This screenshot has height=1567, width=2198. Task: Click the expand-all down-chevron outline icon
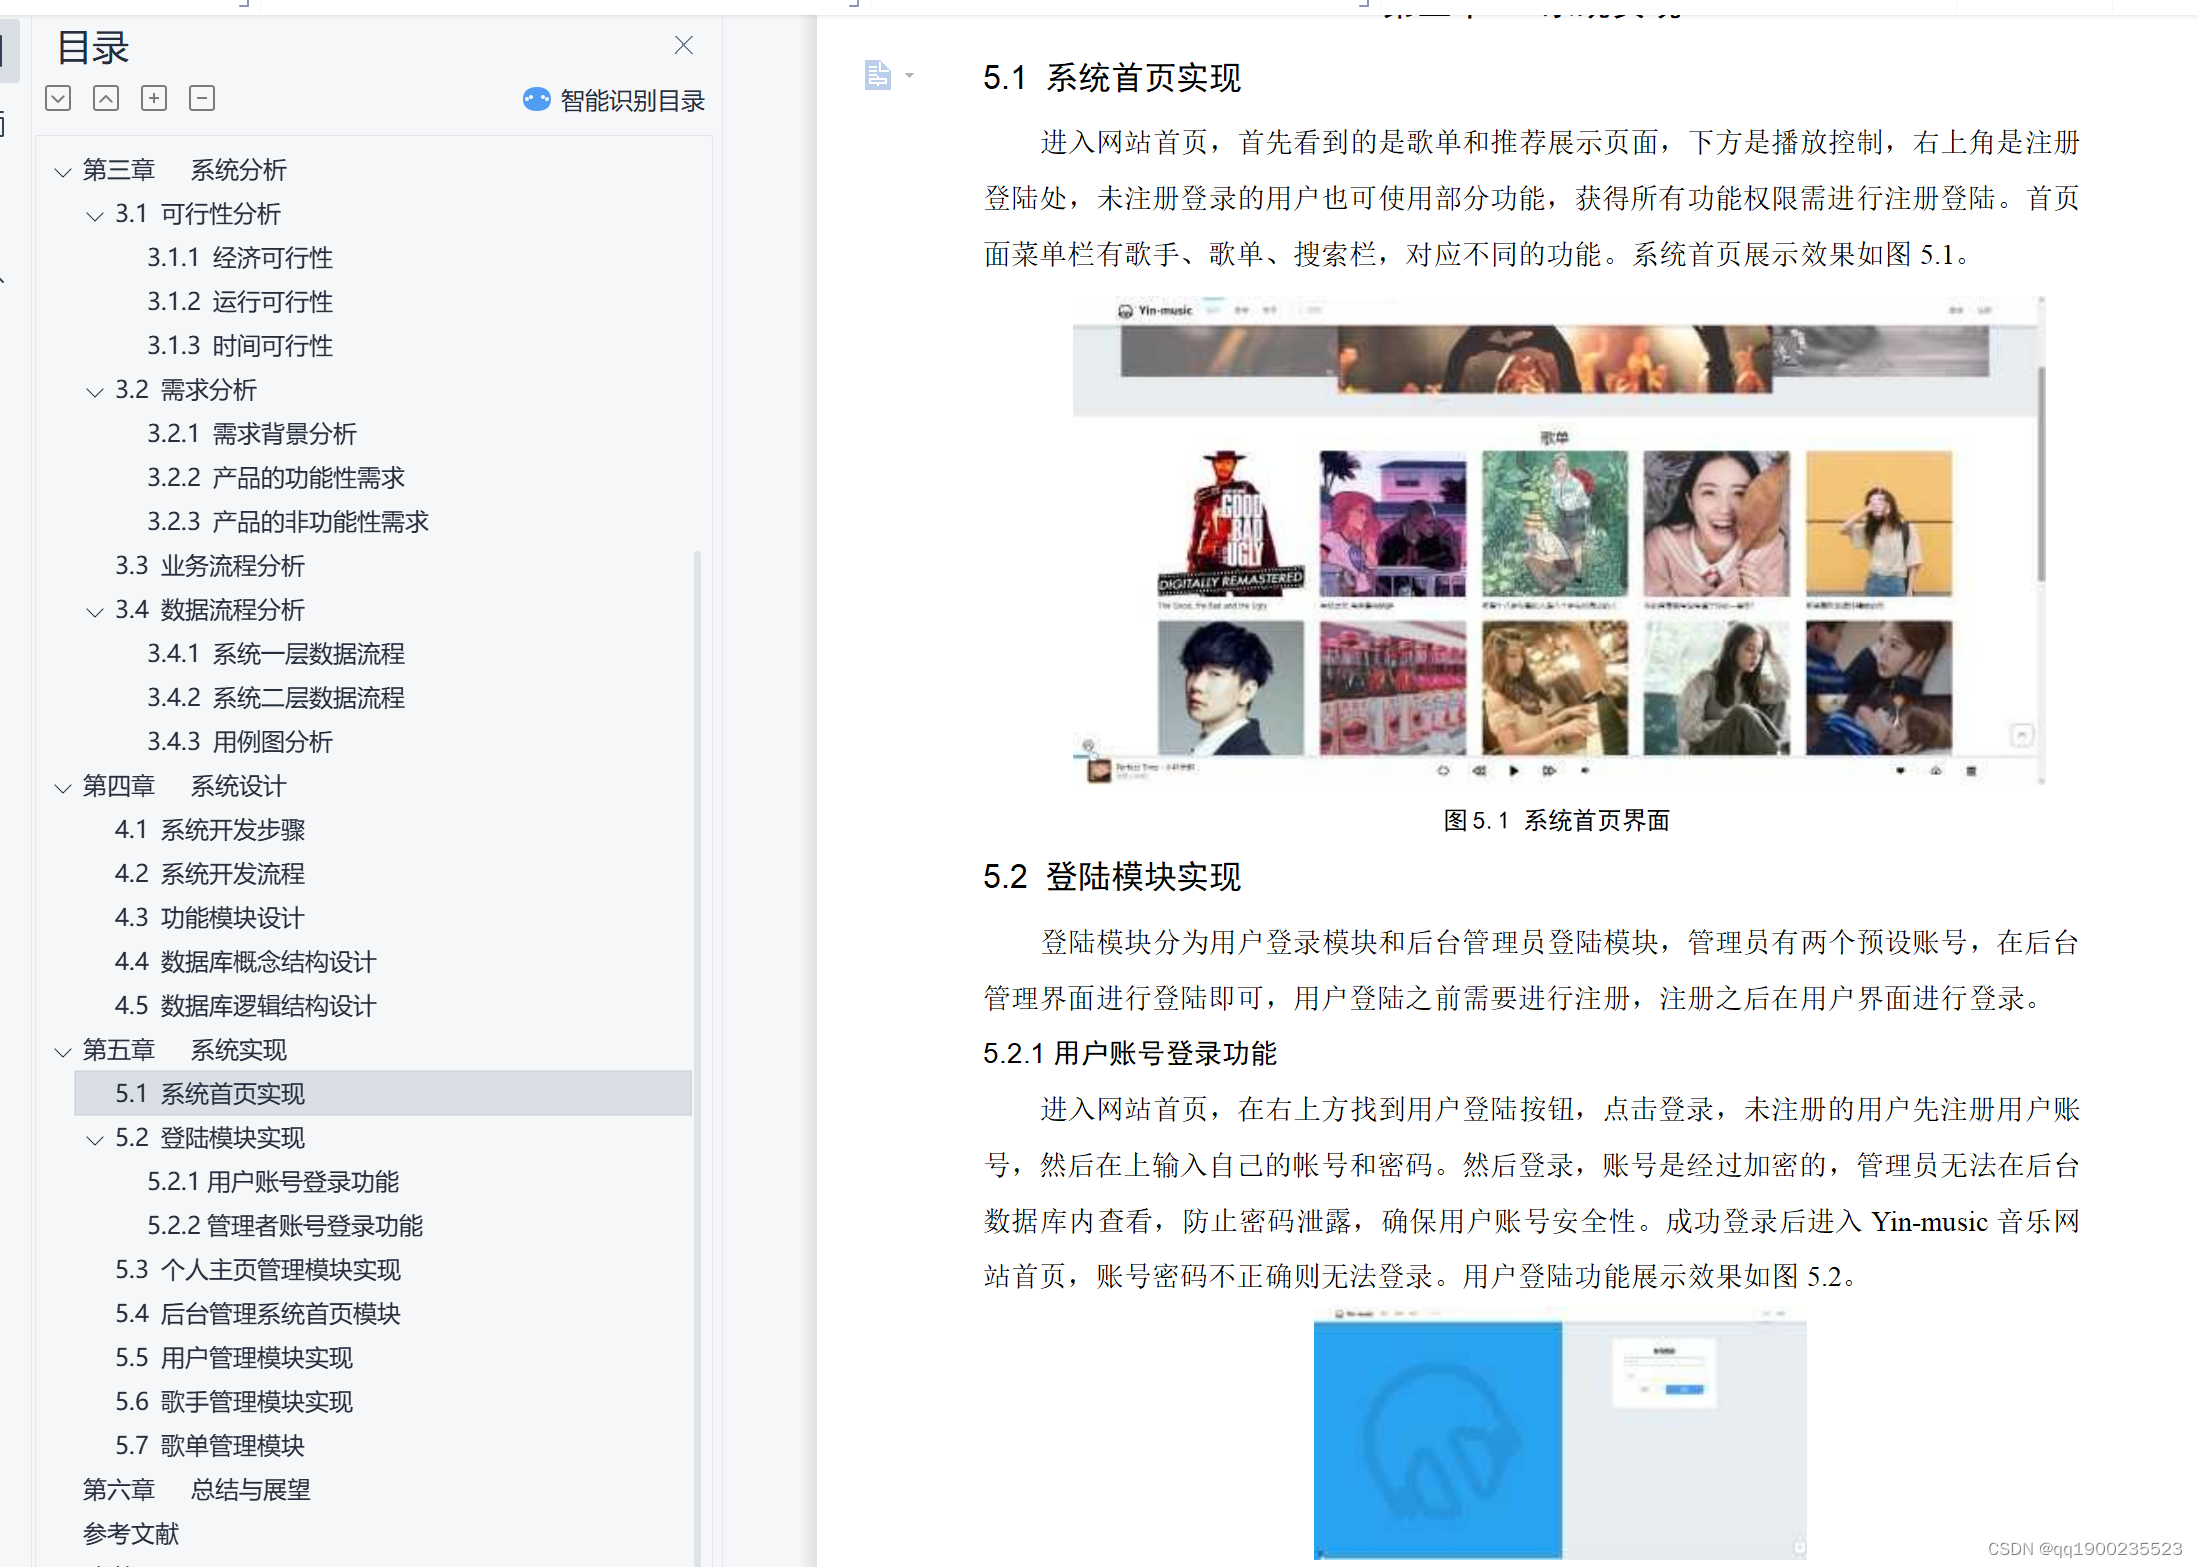coord(58,98)
